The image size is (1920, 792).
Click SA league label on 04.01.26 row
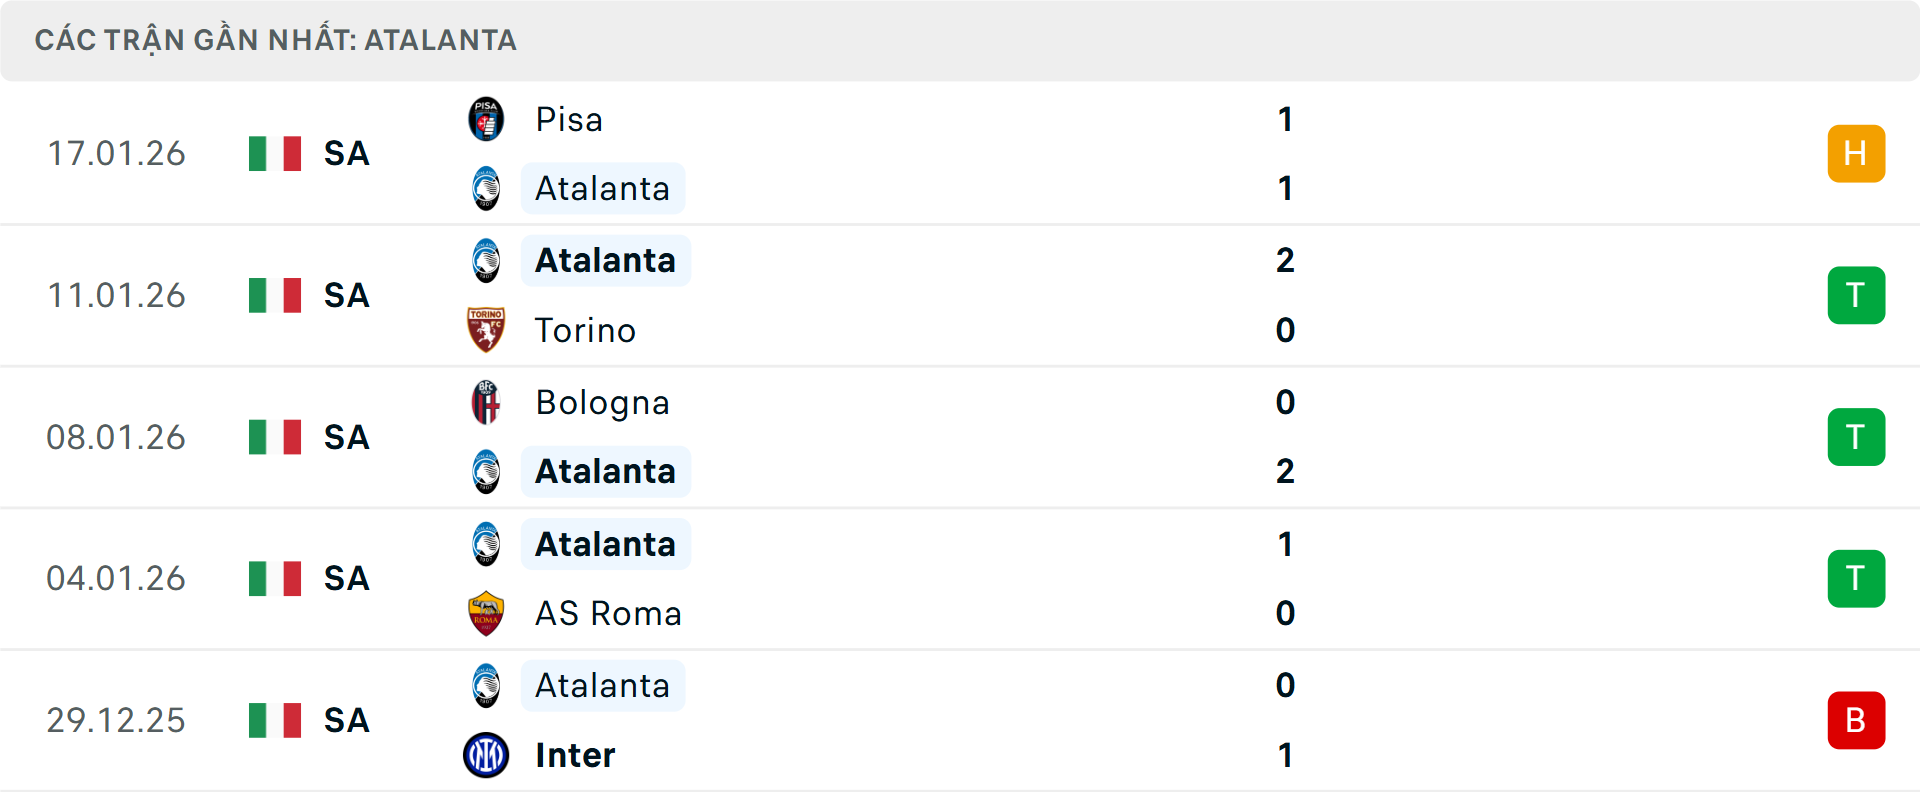pos(346,578)
